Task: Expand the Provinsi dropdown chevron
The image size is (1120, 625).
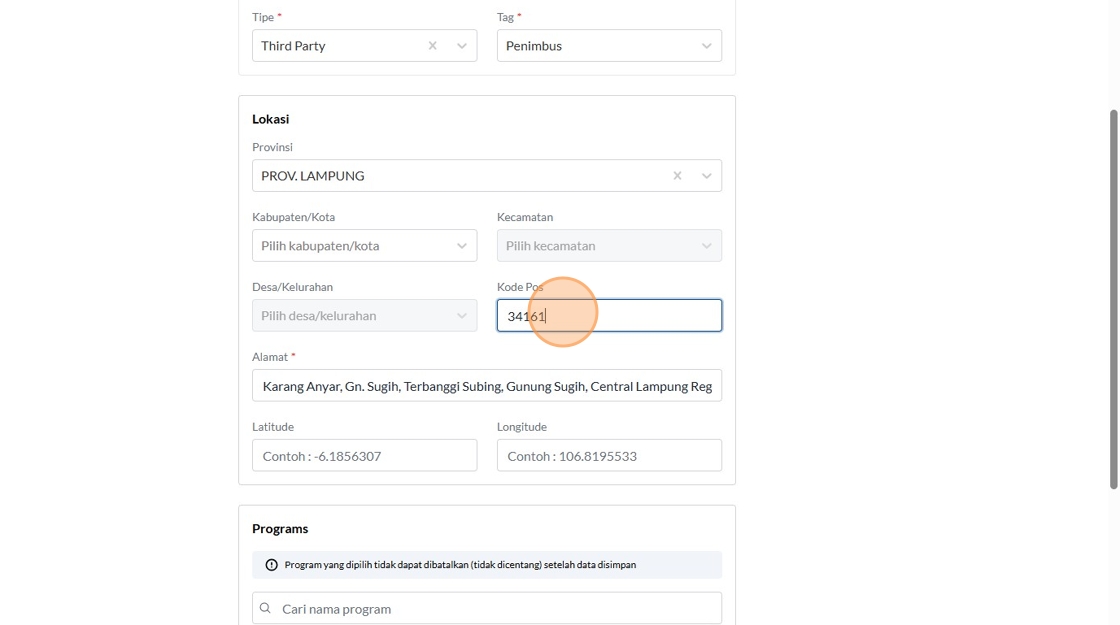Action: pos(707,176)
